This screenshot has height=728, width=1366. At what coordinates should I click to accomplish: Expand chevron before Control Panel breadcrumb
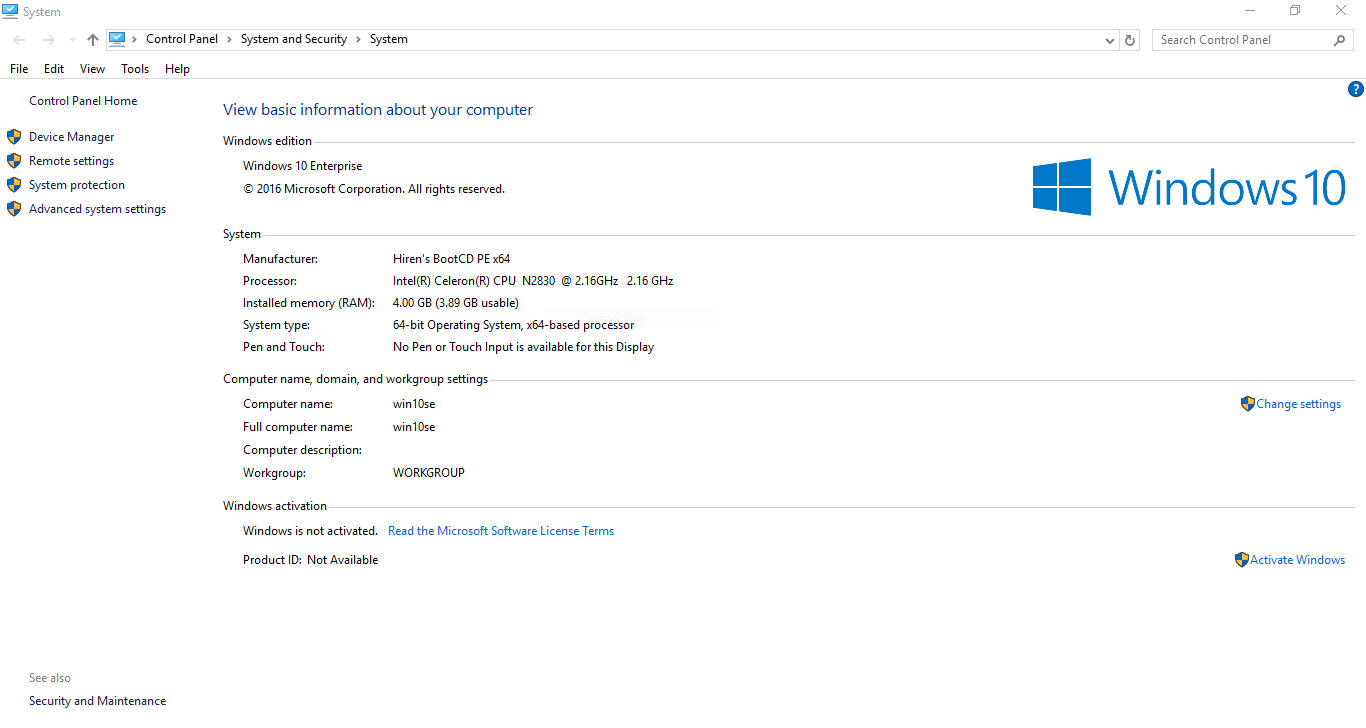(x=135, y=40)
